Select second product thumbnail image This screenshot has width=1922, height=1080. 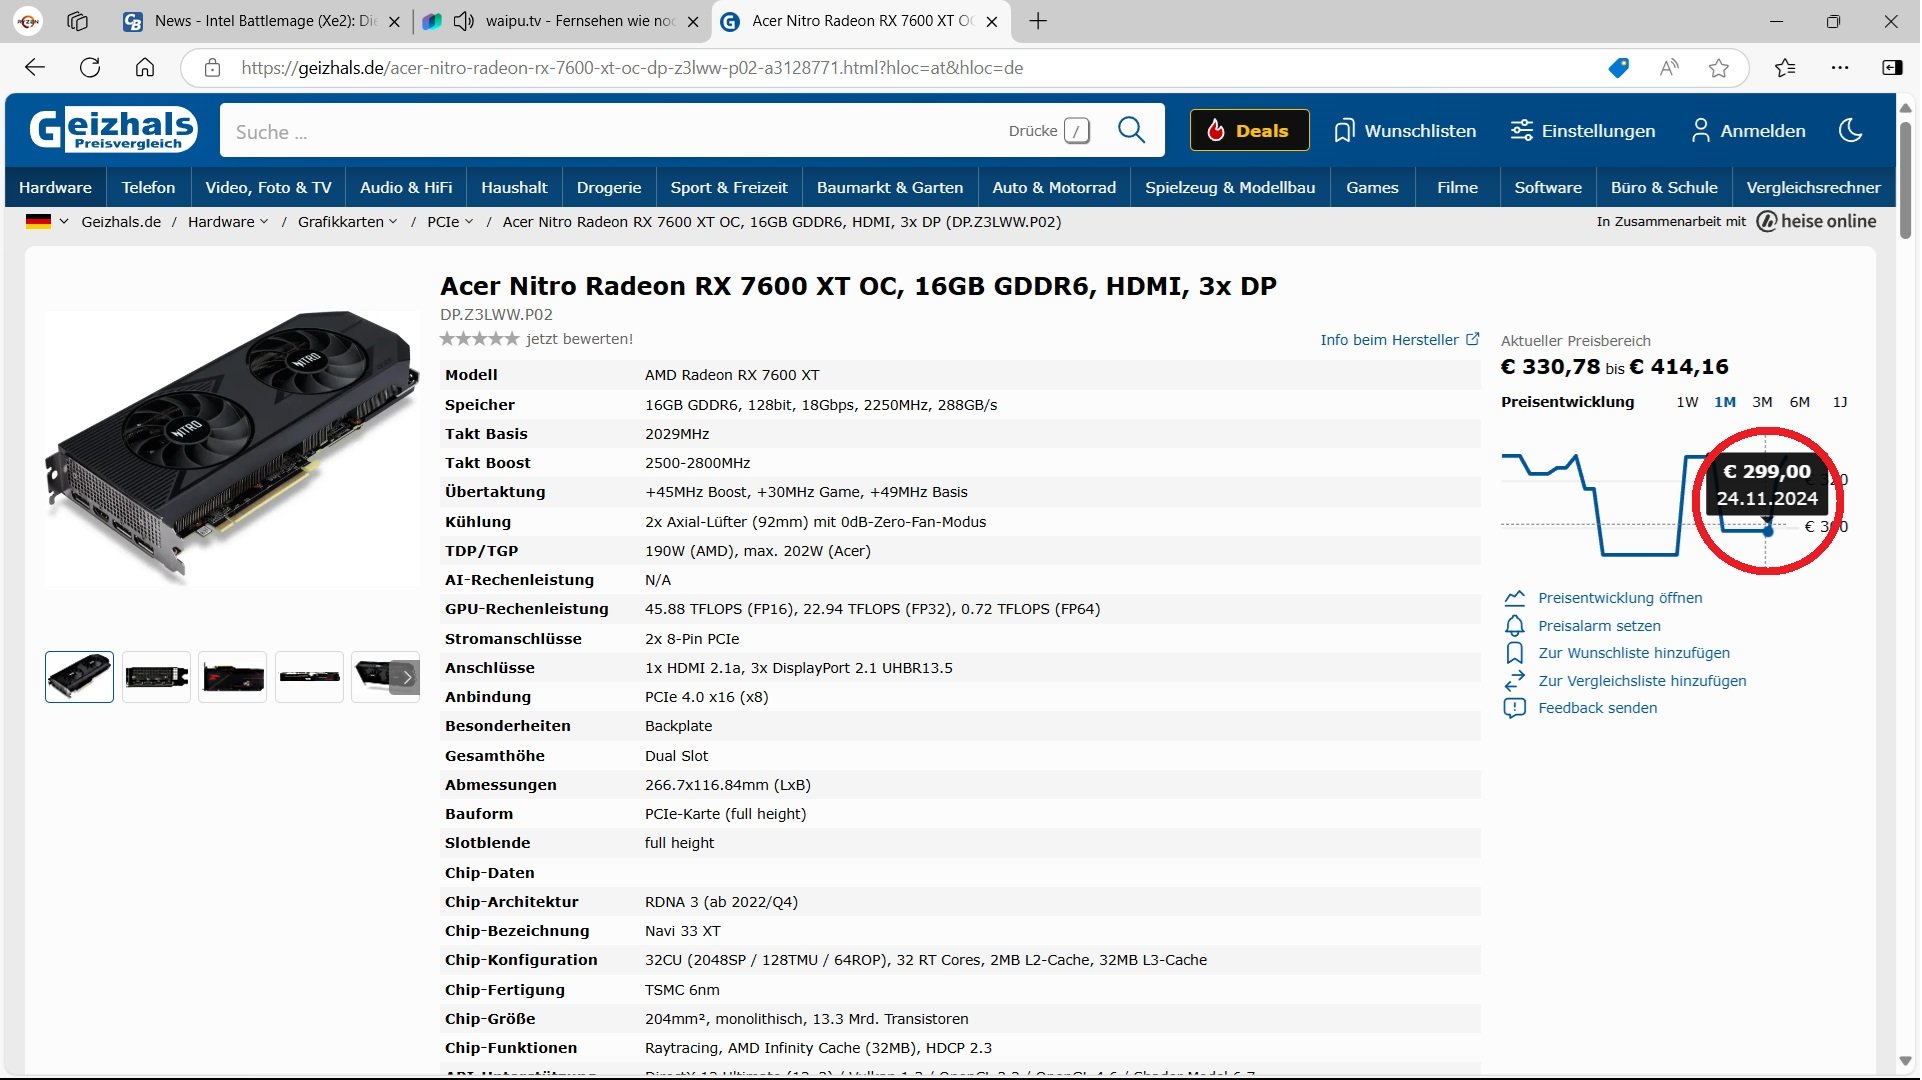click(156, 677)
